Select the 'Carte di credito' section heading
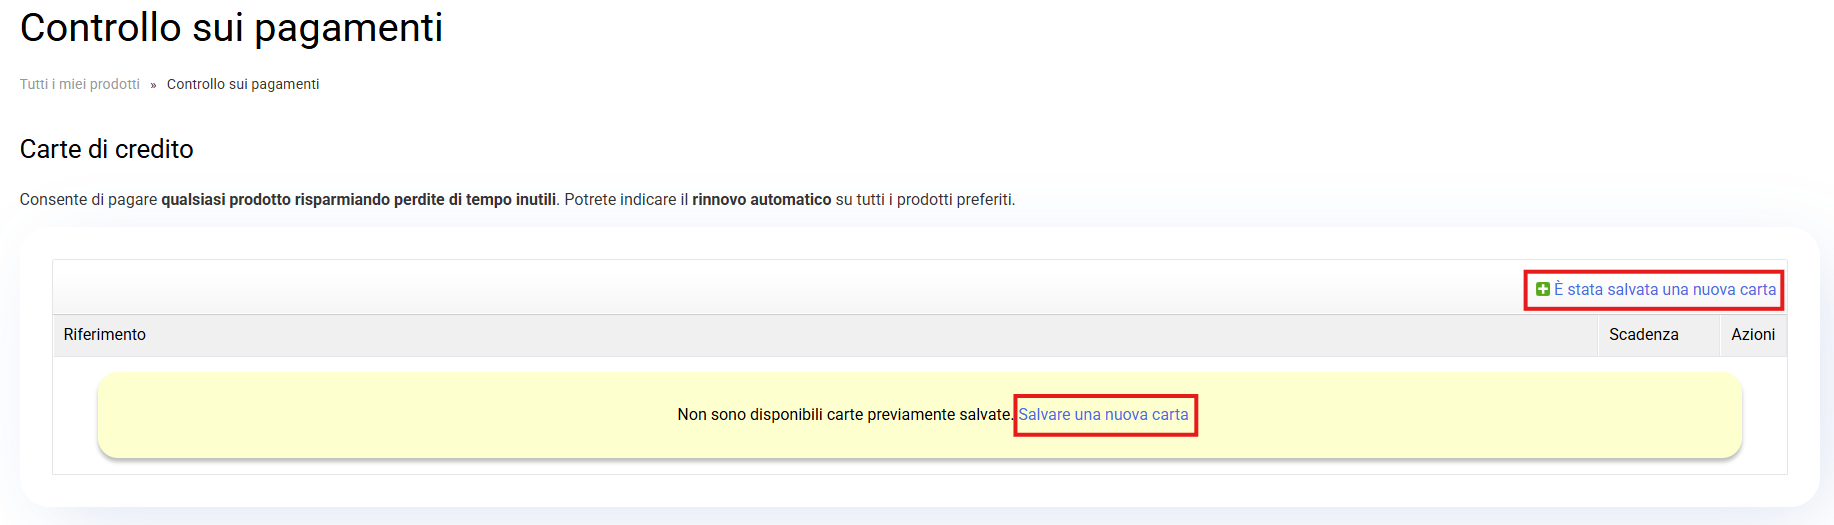Viewport: 1834px width, 525px height. point(107,149)
